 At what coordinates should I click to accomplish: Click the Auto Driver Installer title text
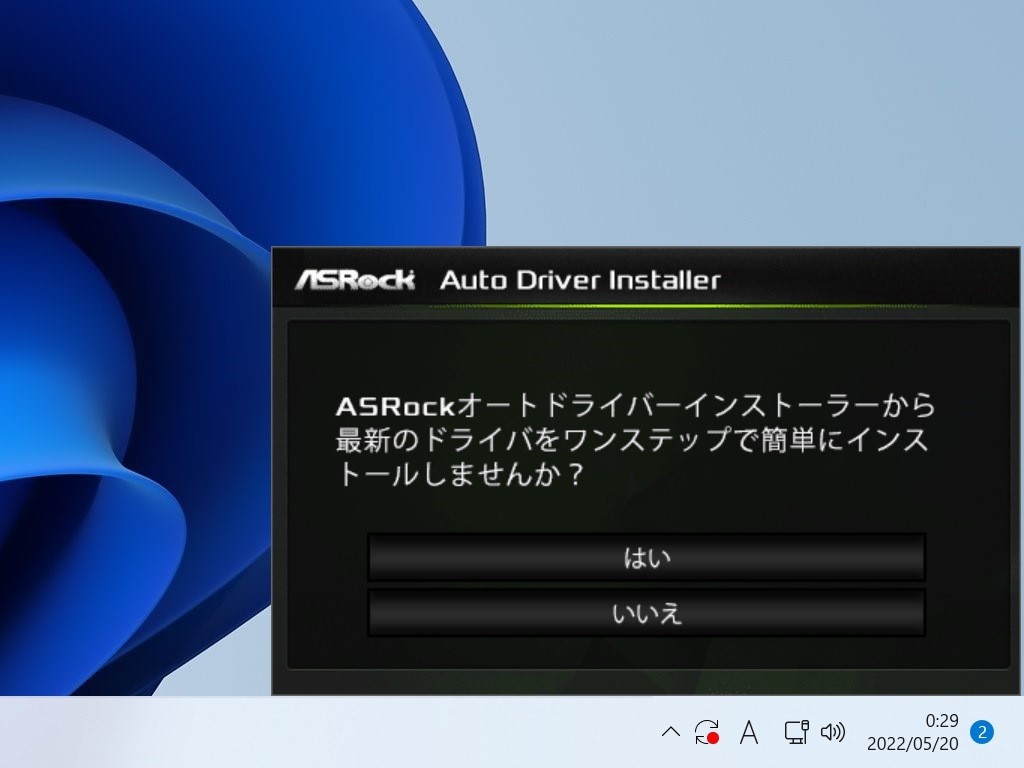(579, 279)
